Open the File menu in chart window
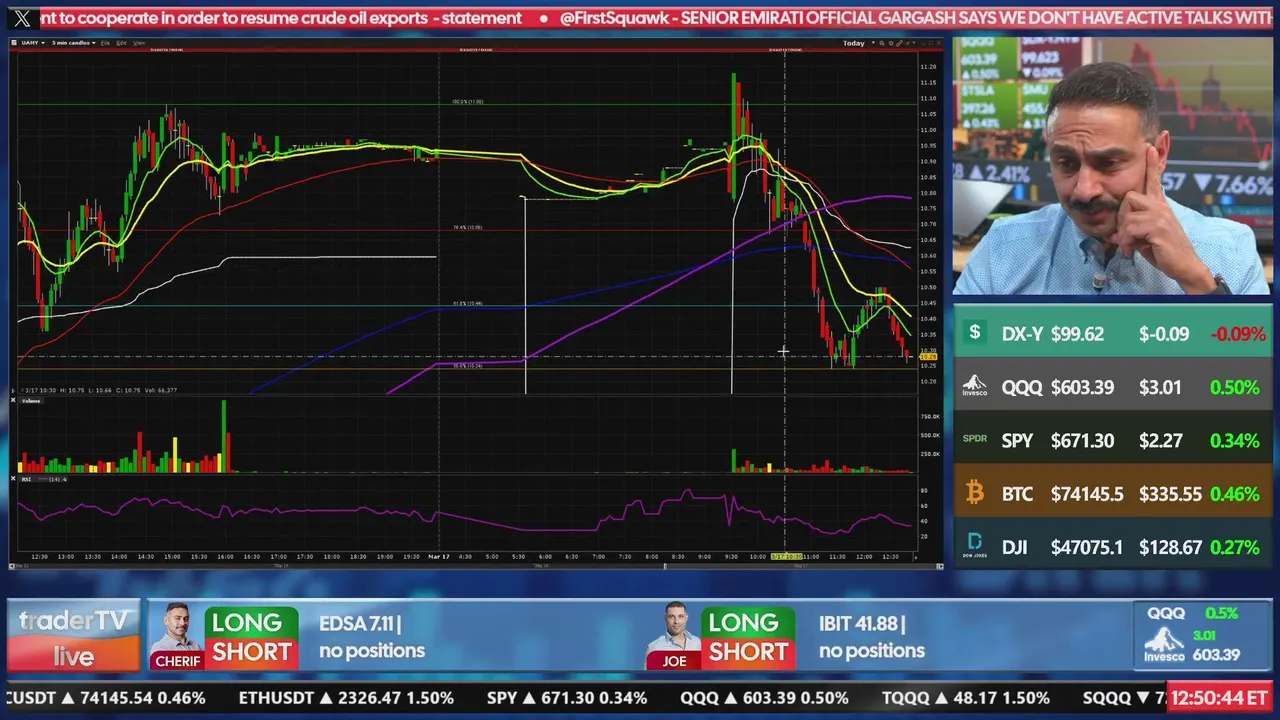Image resolution: width=1280 pixels, height=720 pixels. (105, 43)
